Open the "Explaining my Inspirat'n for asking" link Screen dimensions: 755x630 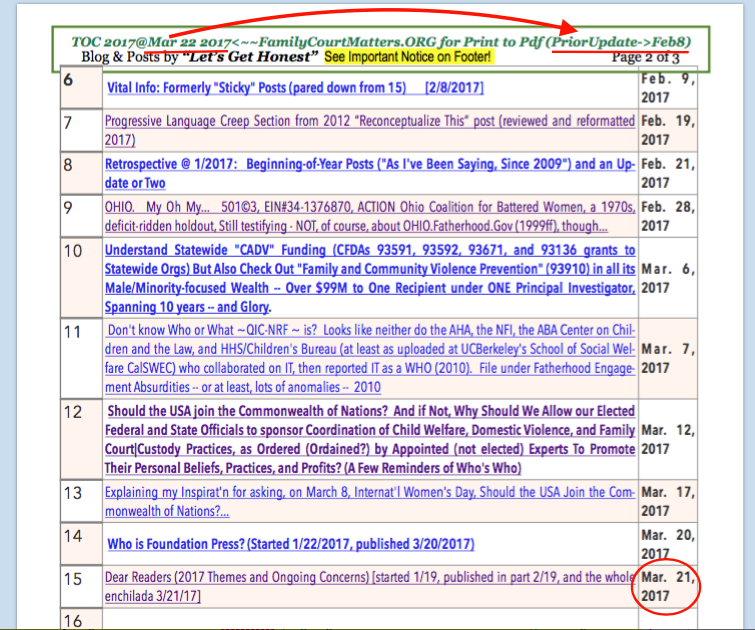click(370, 501)
